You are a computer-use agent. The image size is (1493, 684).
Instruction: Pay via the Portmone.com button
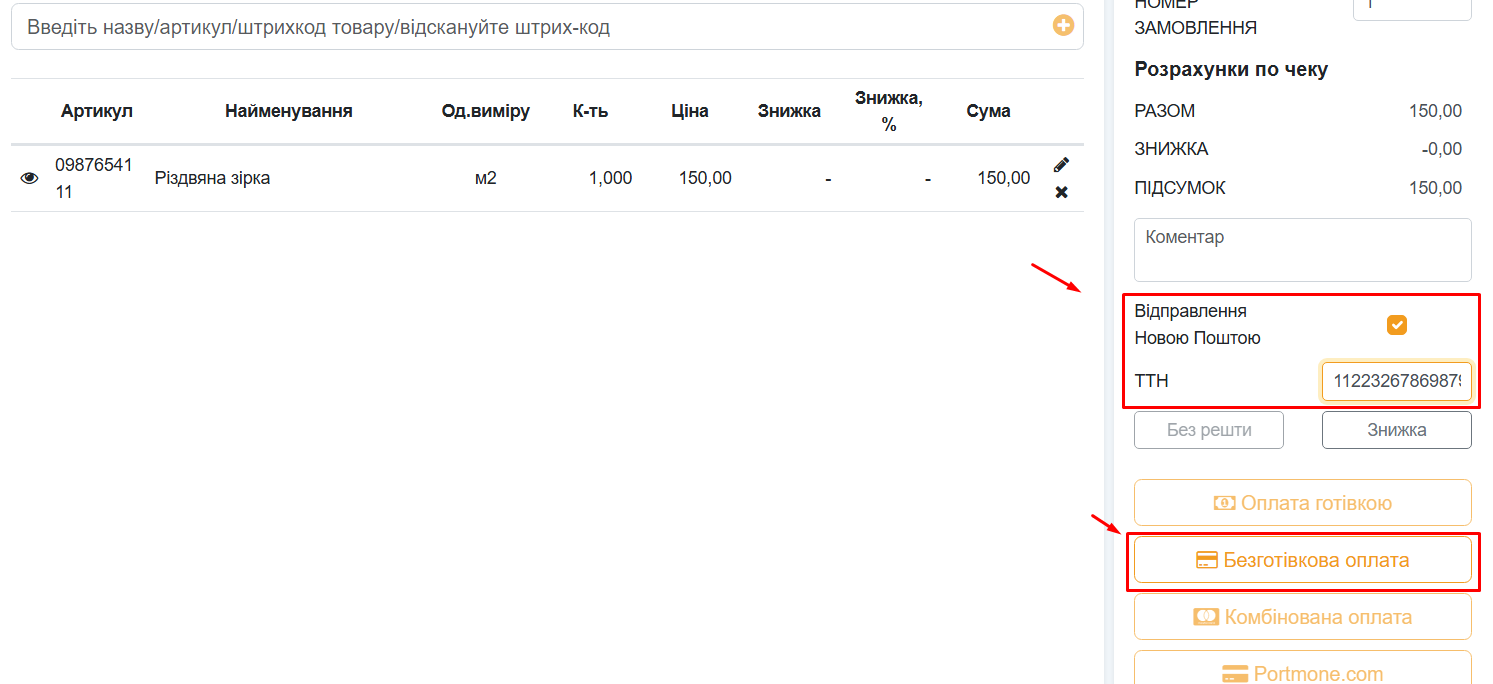pyautogui.click(x=1302, y=670)
